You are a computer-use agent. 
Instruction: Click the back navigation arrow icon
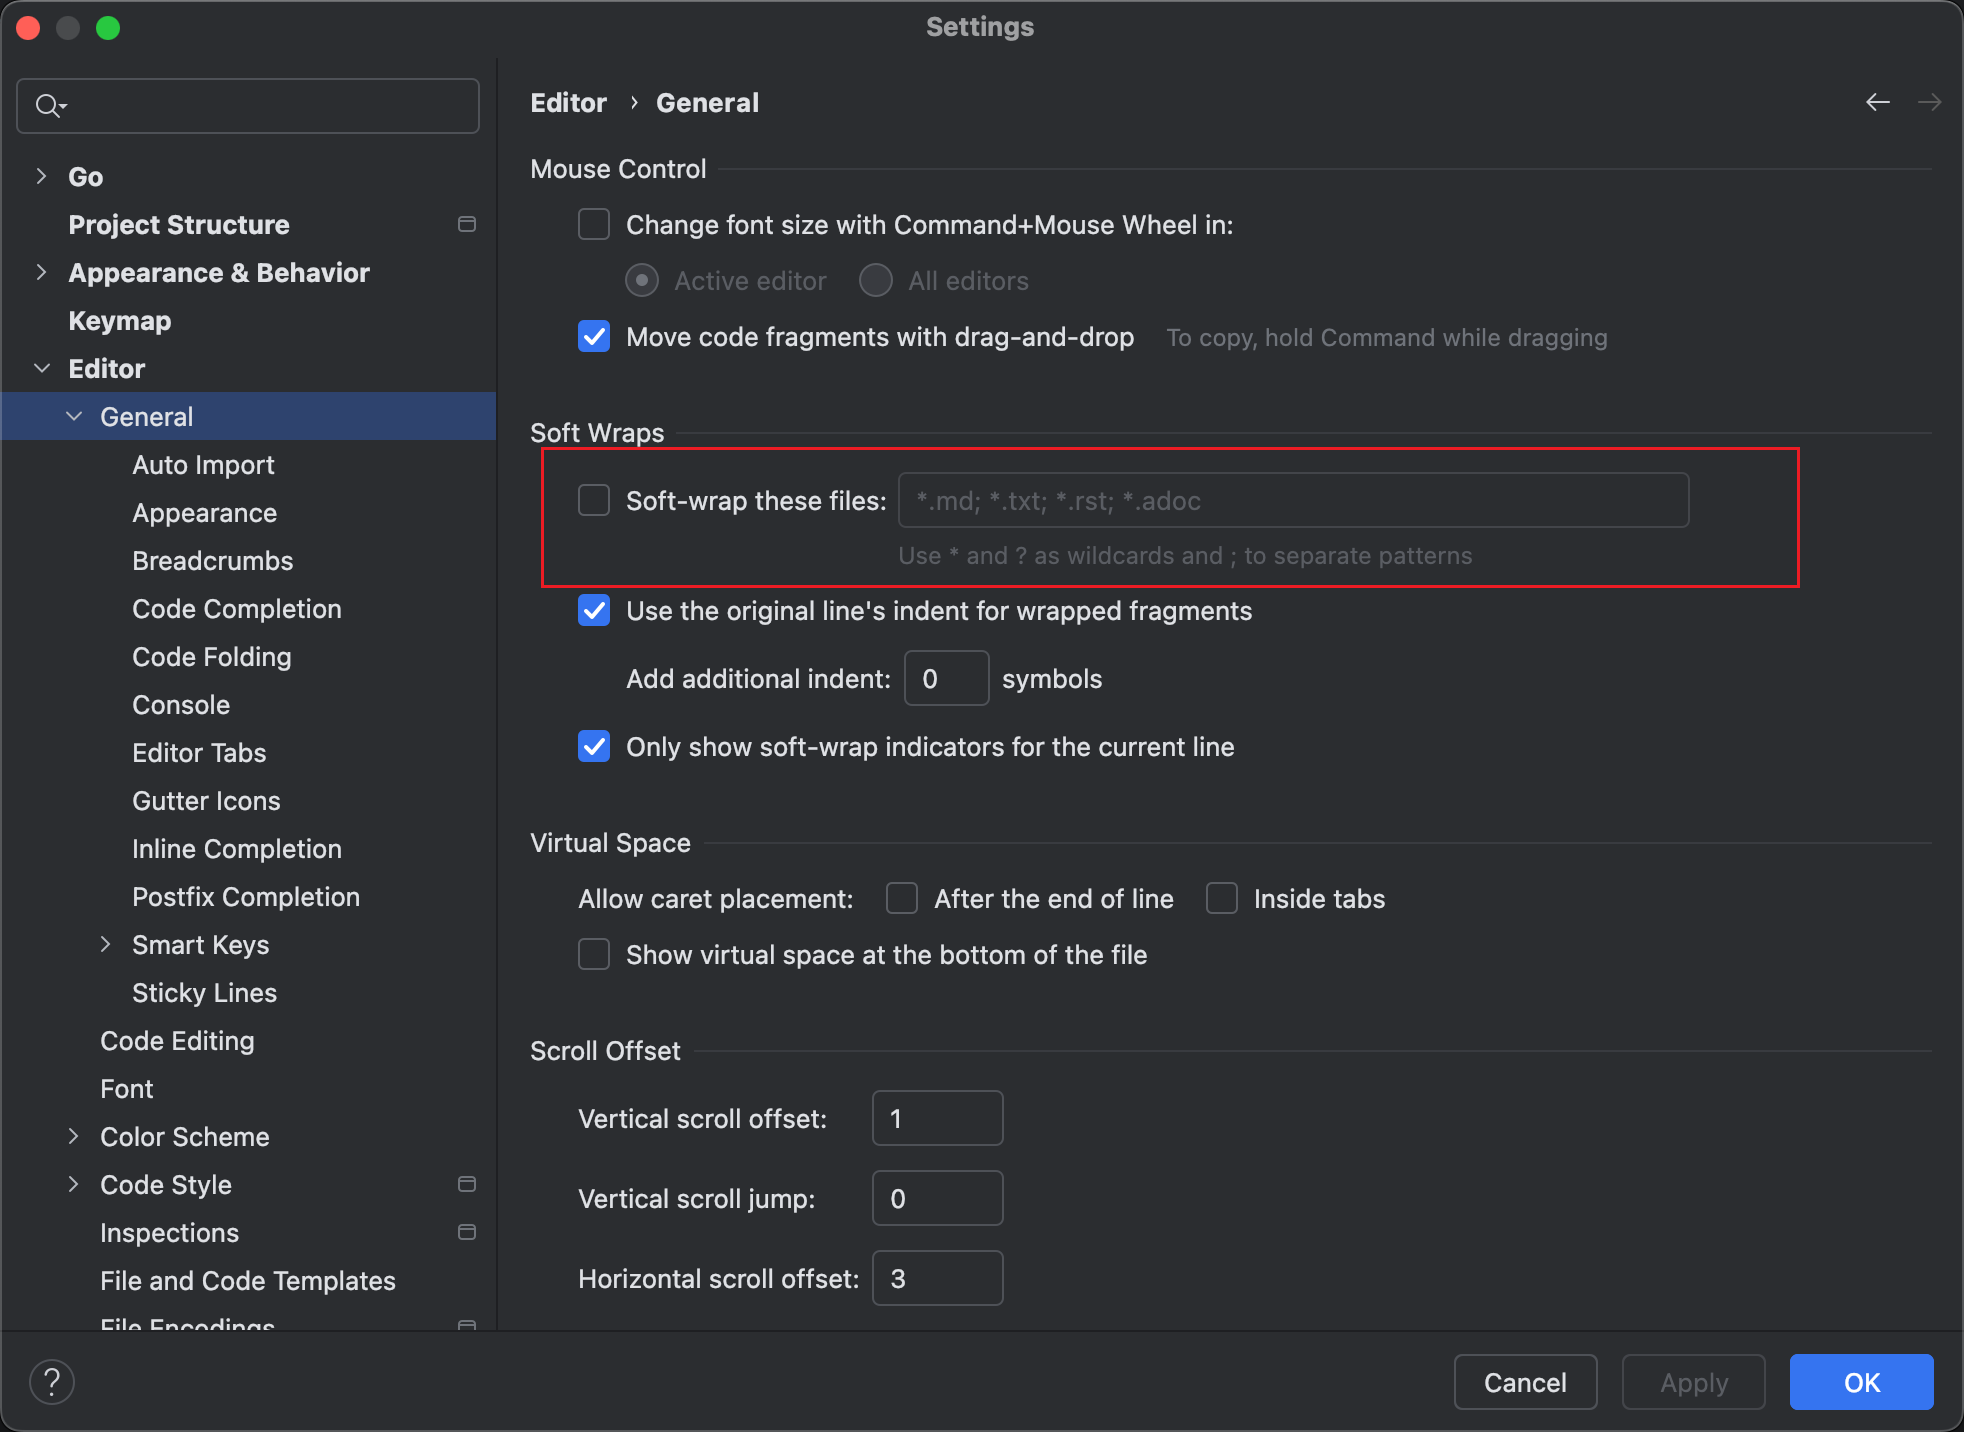pyautogui.click(x=1877, y=102)
